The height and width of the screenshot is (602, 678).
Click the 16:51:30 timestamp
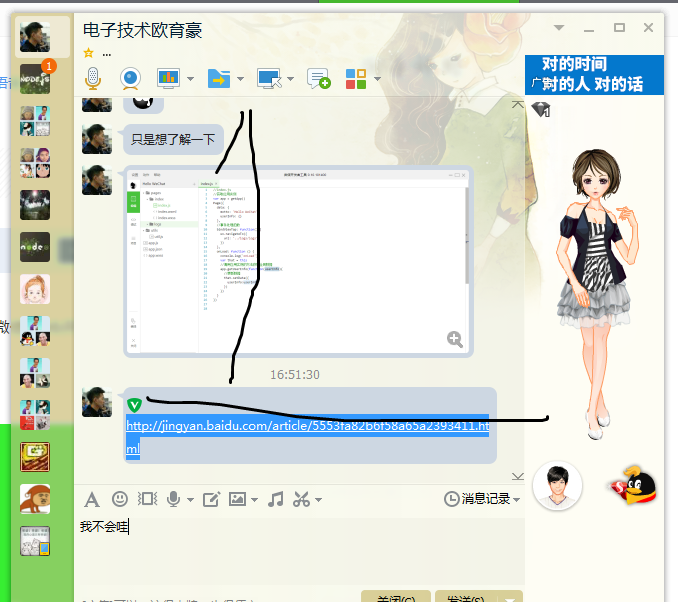click(x=295, y=375)
